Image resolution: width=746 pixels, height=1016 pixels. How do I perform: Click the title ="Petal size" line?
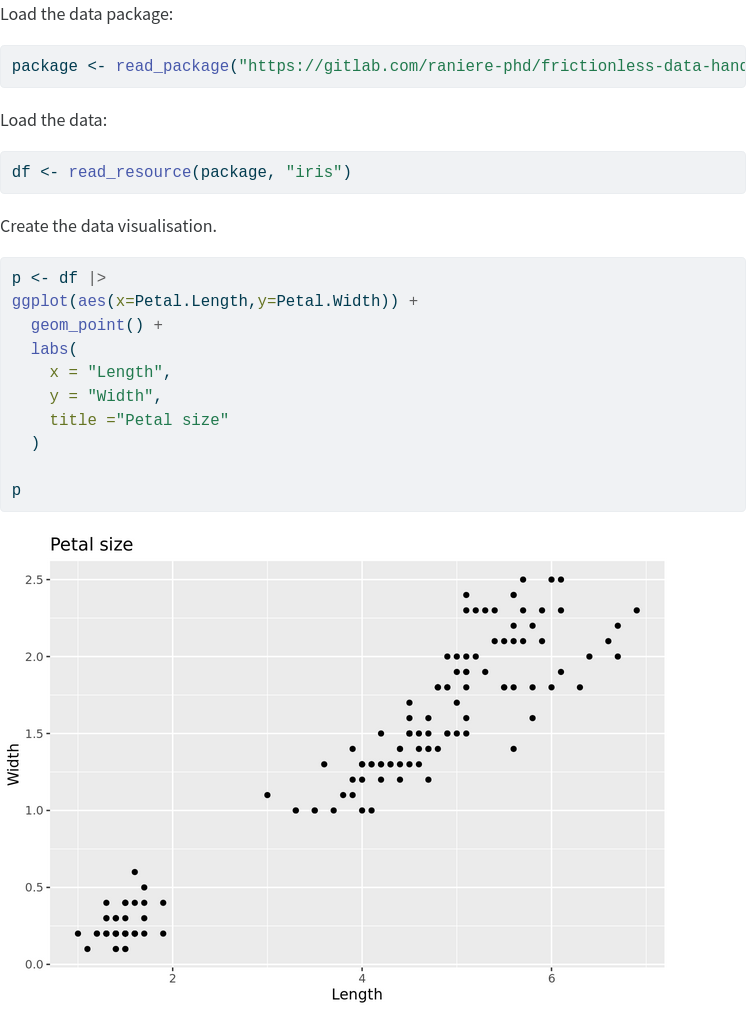(x=139, y=420)
